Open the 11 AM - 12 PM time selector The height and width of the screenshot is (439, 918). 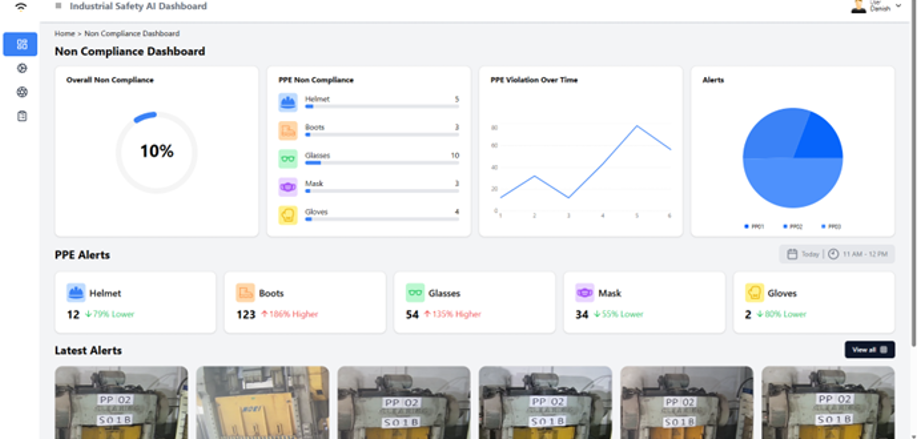860,254
